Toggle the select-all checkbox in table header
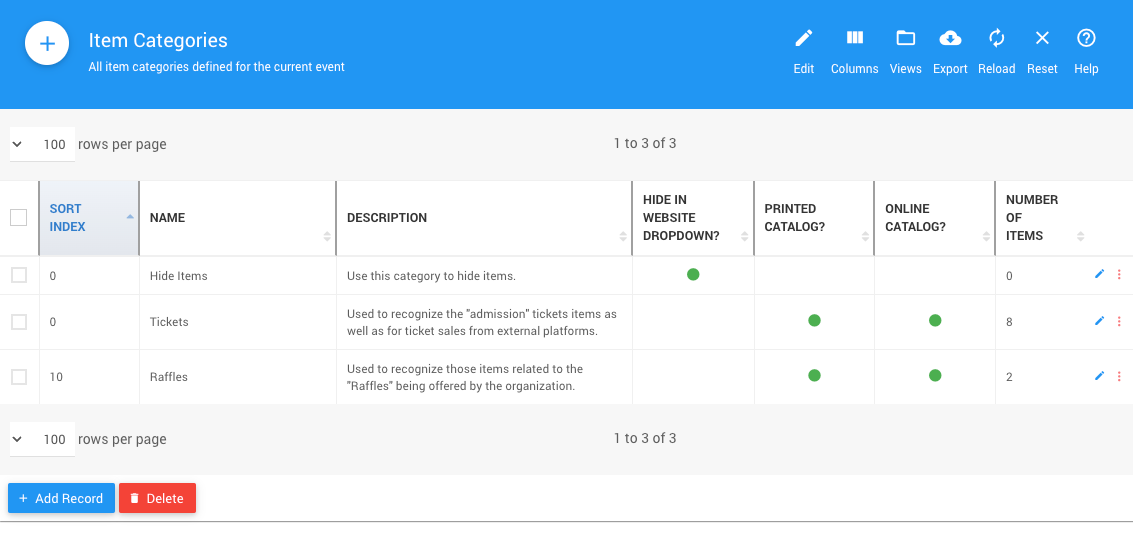This screenshot has height=549, width=1133. (19, 217)
